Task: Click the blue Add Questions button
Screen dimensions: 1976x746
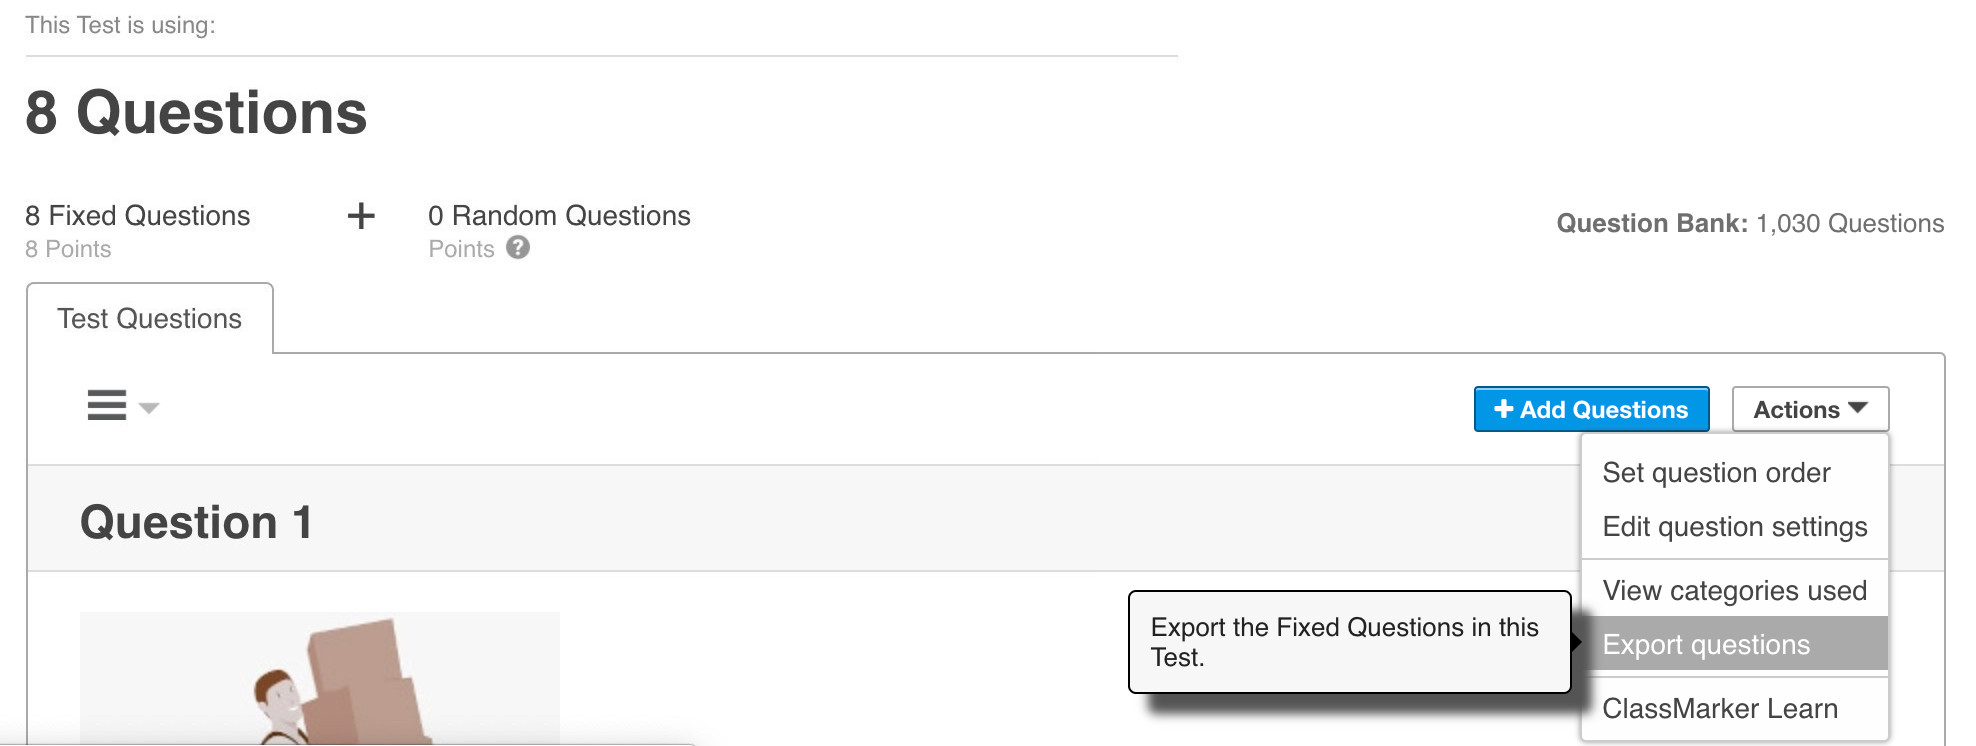Action: (1591, 410)
